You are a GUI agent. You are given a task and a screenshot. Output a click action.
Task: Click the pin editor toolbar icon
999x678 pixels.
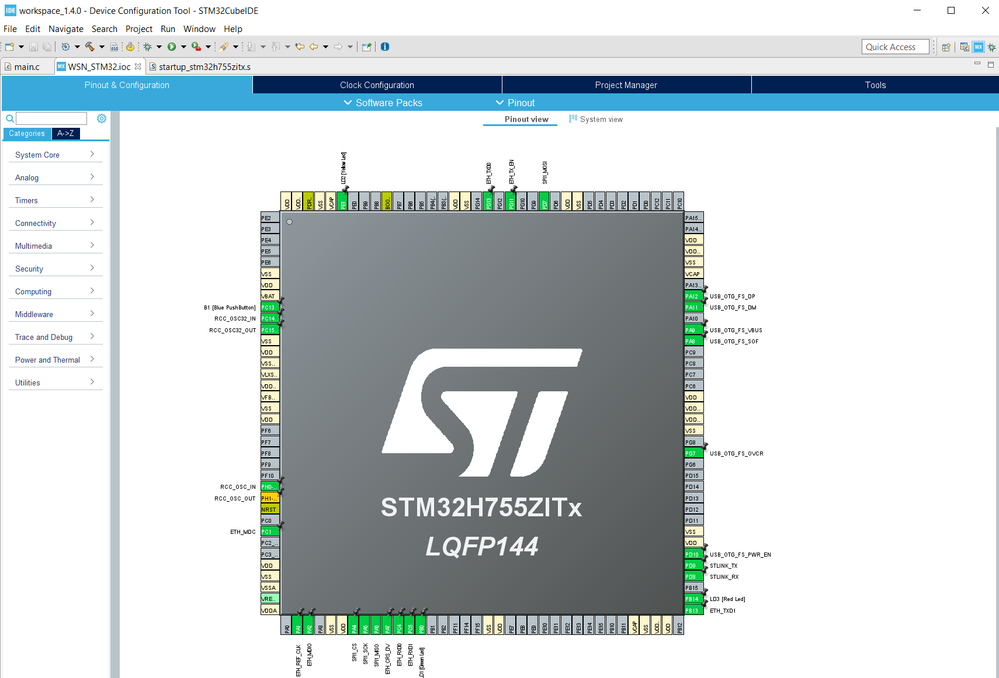(x=366, y=47)
